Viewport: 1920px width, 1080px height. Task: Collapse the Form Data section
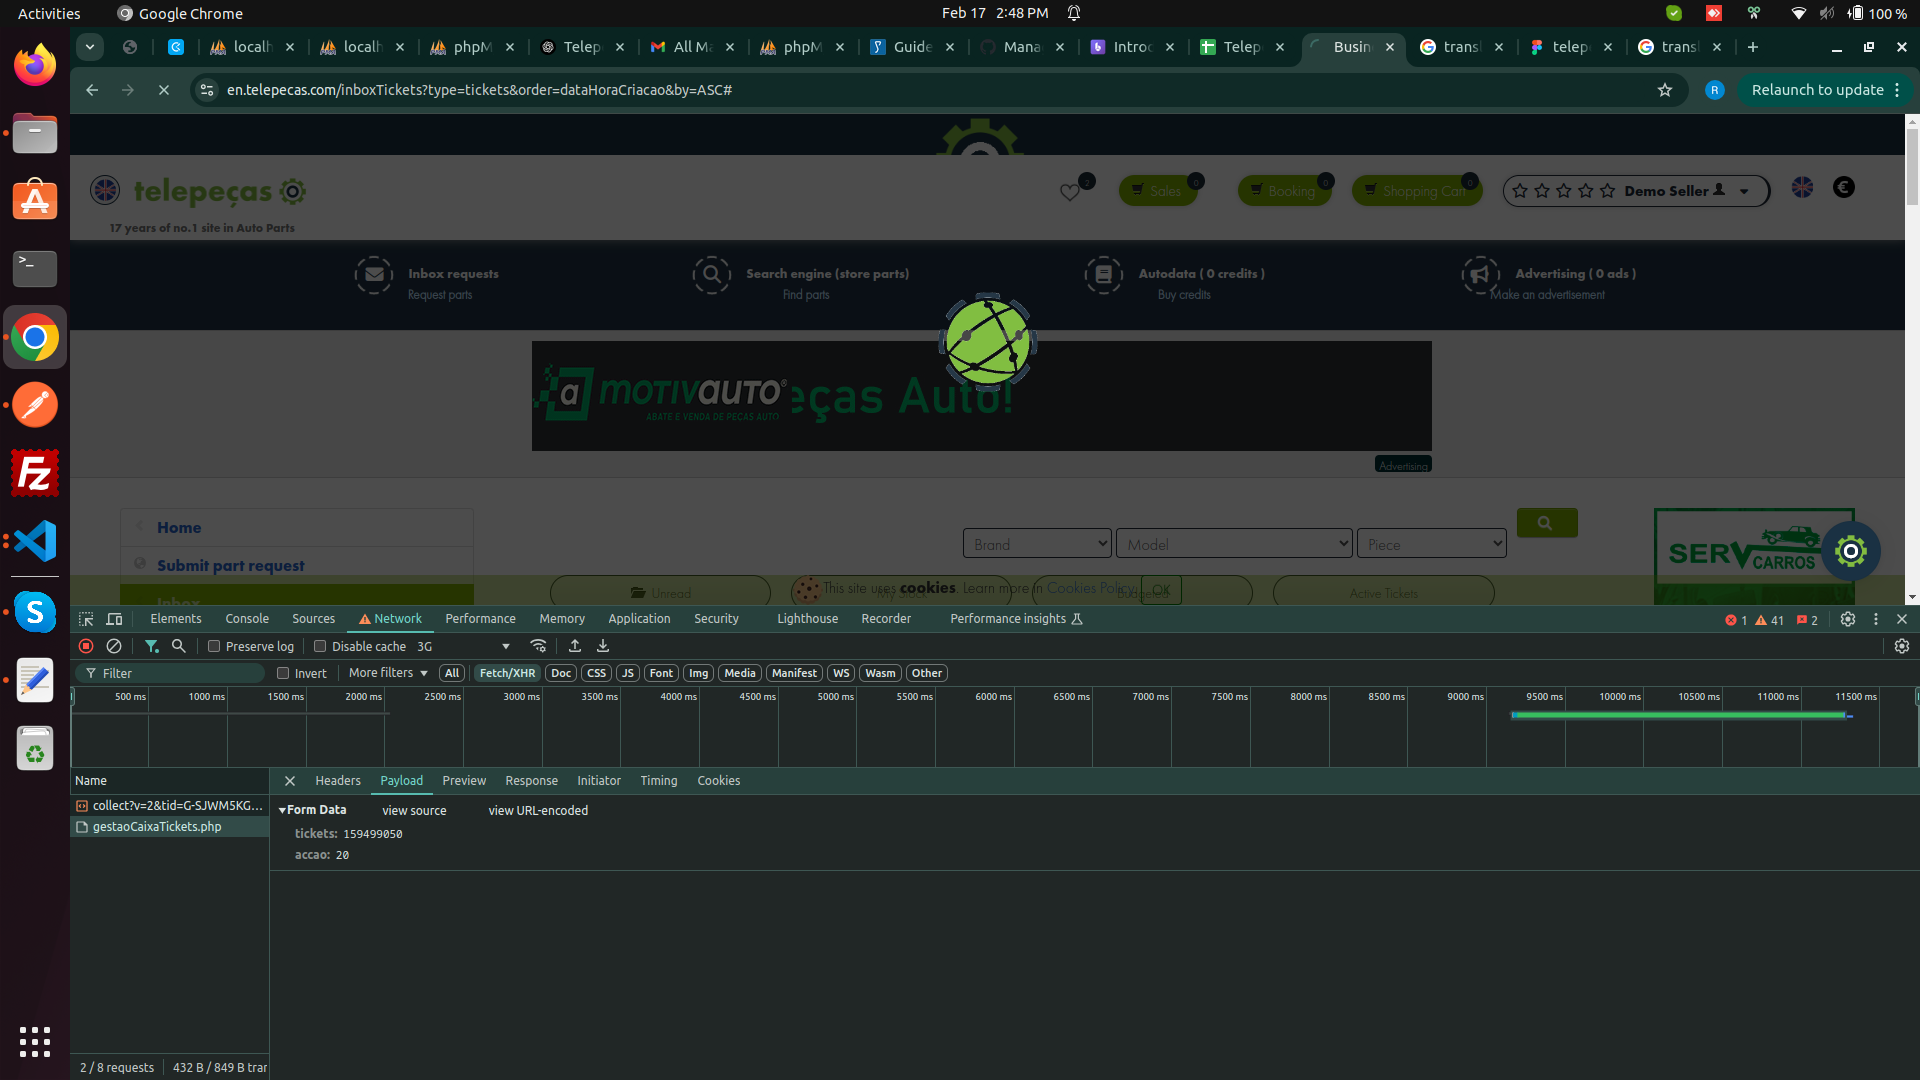tap(283, 810)
